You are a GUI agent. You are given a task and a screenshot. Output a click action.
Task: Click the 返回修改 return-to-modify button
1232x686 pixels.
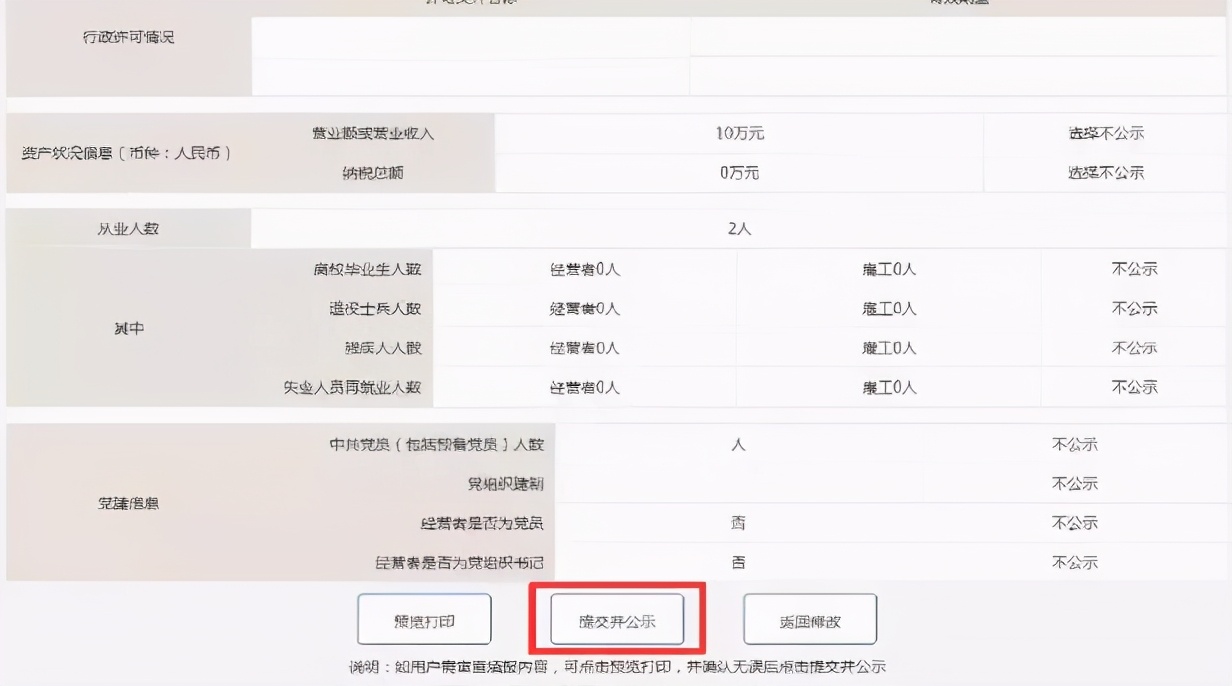tap(810, 618)
